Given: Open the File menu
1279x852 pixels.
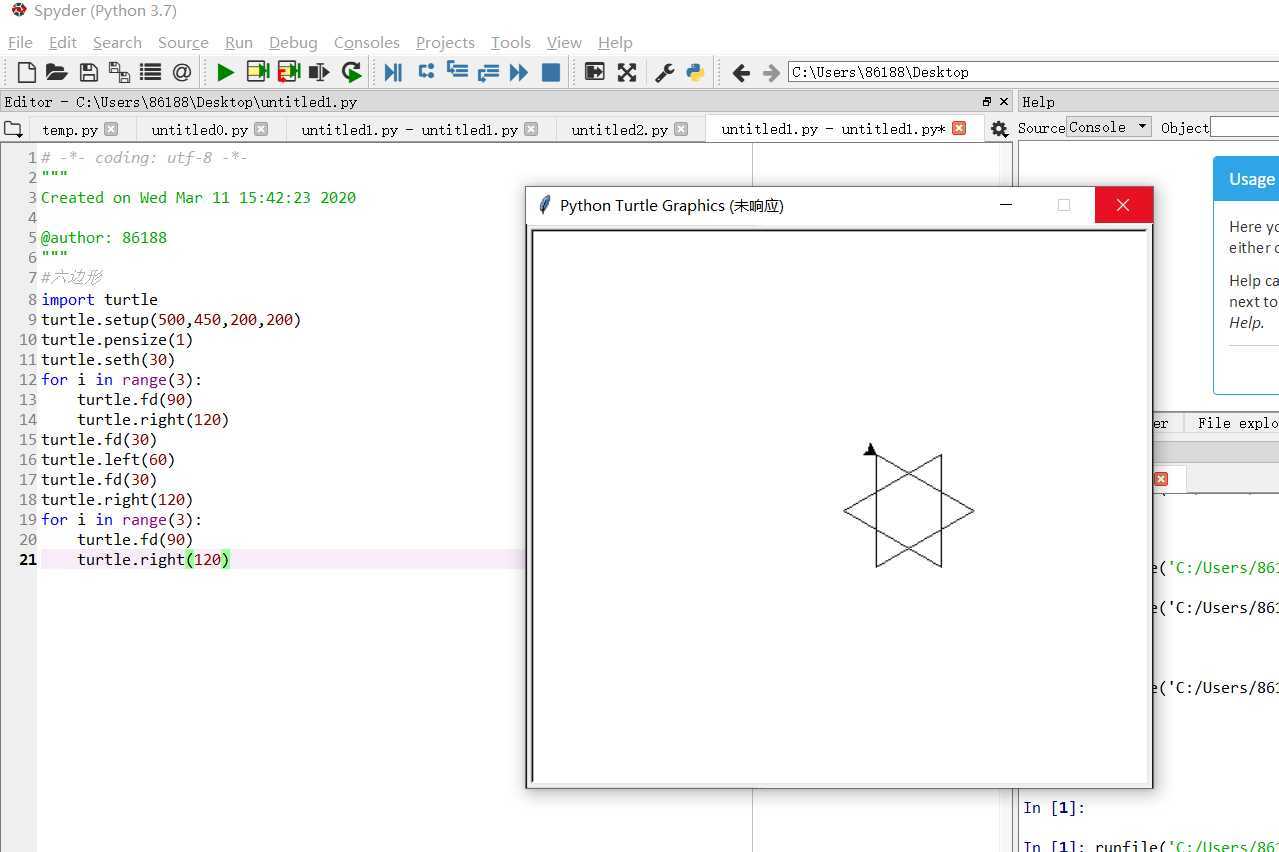Looking at the screenshot, I should pyautogui.click(x=20, y=42).
